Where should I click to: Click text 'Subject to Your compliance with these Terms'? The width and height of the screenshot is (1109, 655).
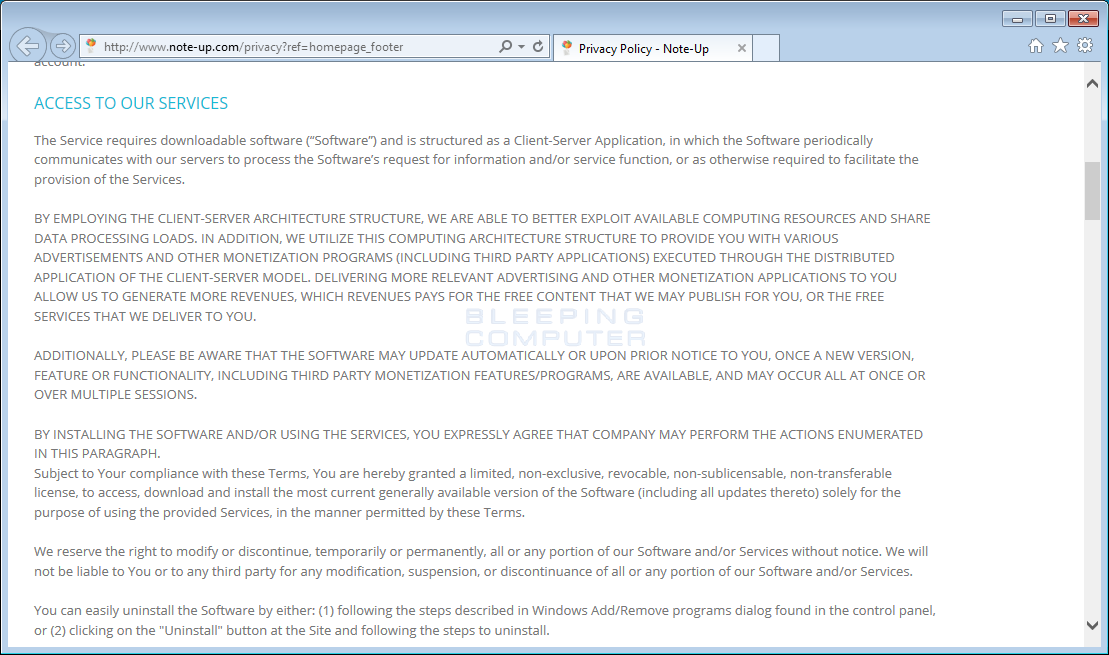tap(170, 473)
